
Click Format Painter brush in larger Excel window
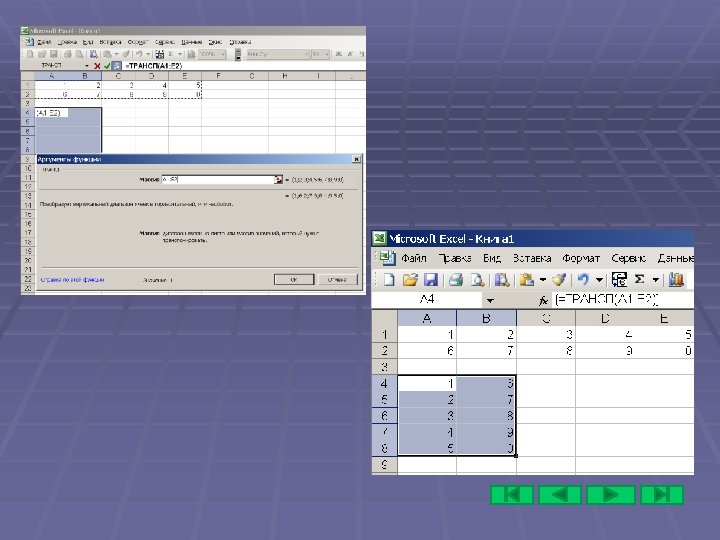pyautogui.click(x=559, y=280)
